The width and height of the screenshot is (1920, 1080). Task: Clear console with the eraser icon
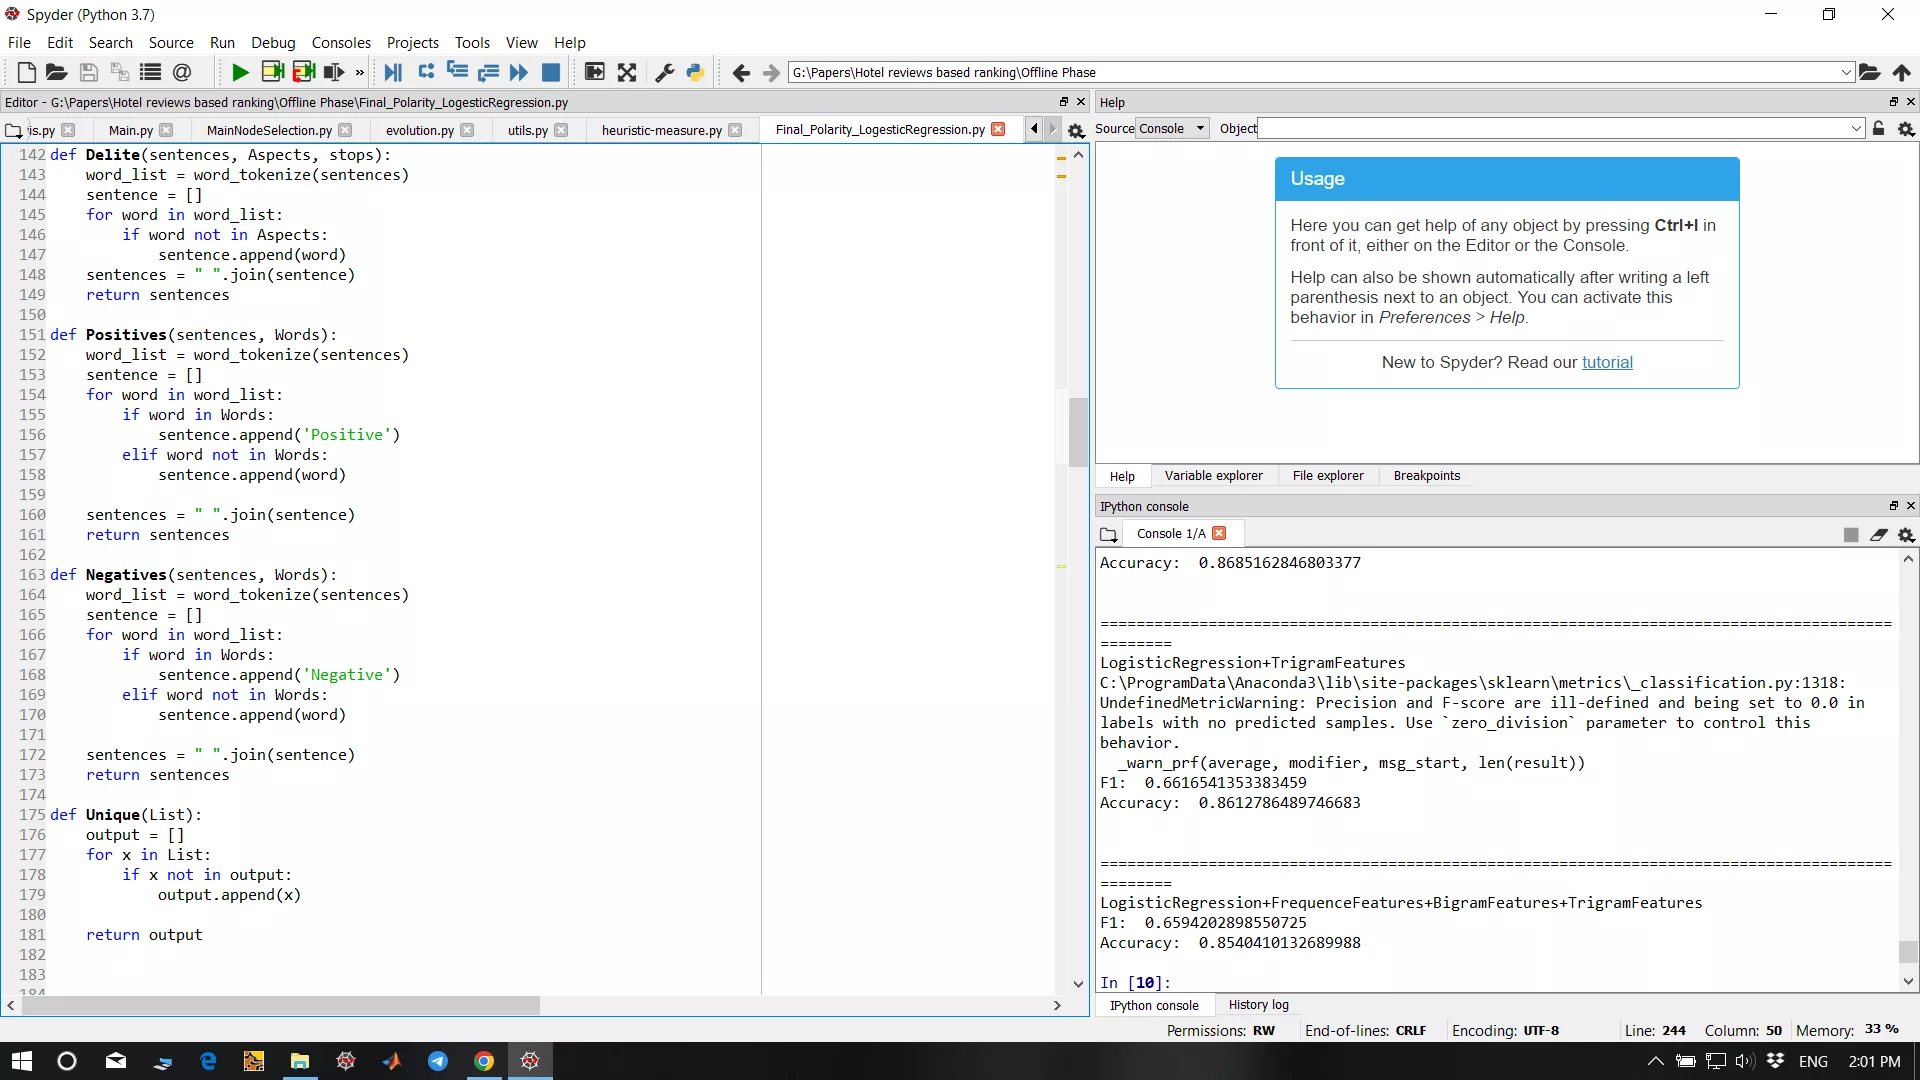click(1879, 535)
